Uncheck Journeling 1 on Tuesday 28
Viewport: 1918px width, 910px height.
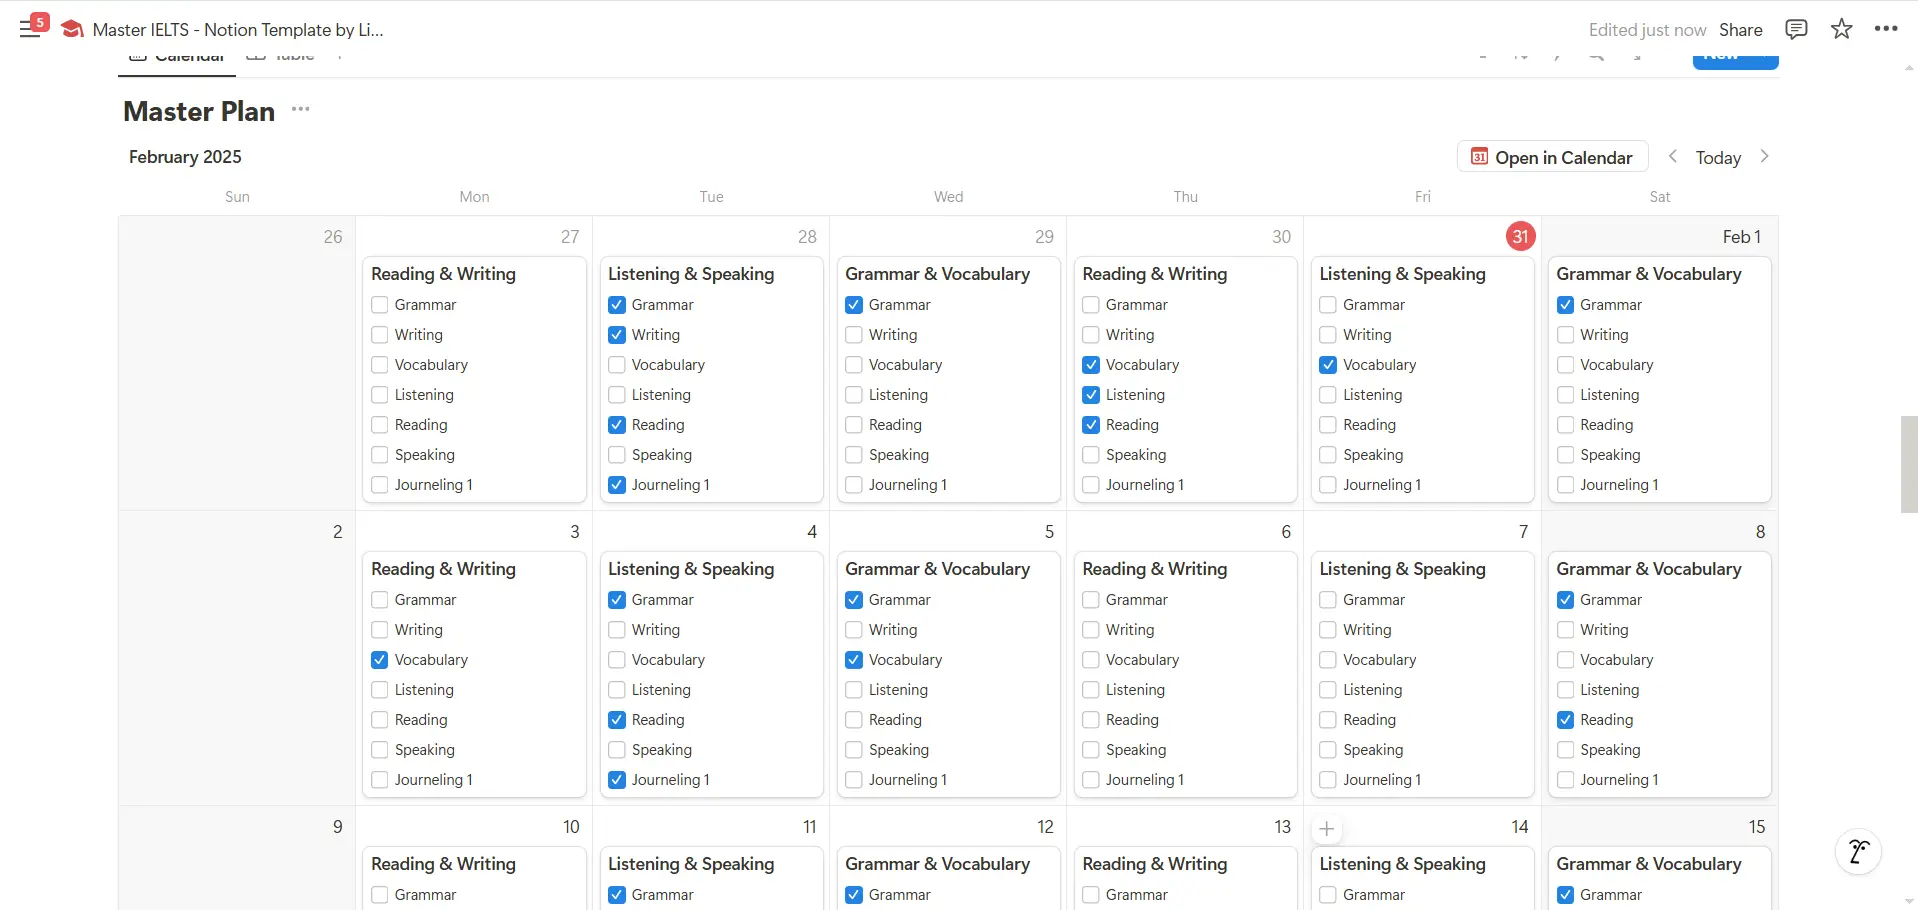point(617,485)
